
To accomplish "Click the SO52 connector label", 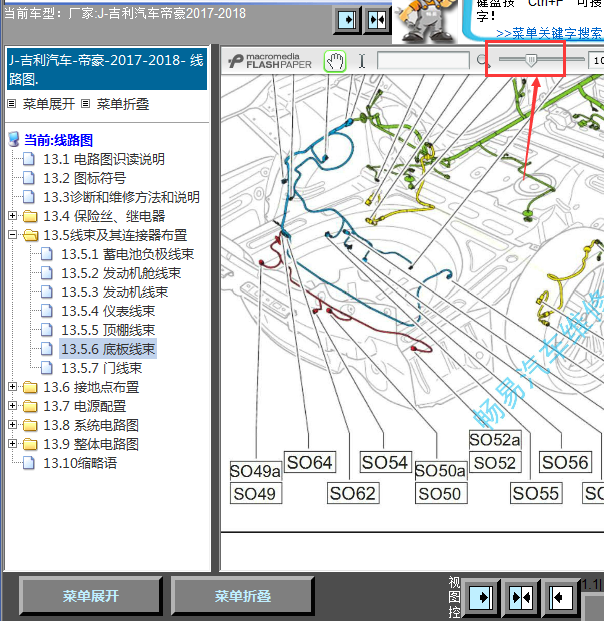I will (x=495, y=462).
